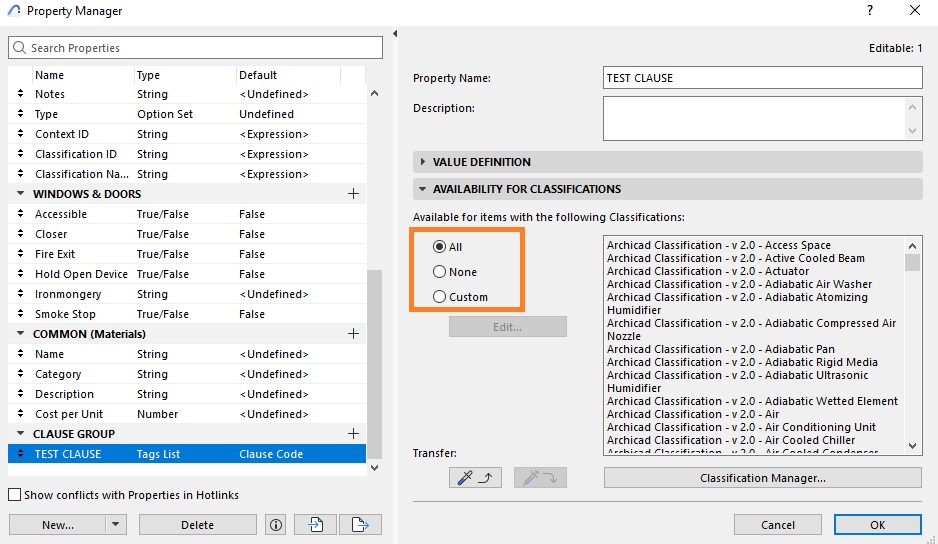Viewport: 938px width, 544px height.
Task: Expand the VALUE DEFINITION section
Action: click(x=423, y=162)
